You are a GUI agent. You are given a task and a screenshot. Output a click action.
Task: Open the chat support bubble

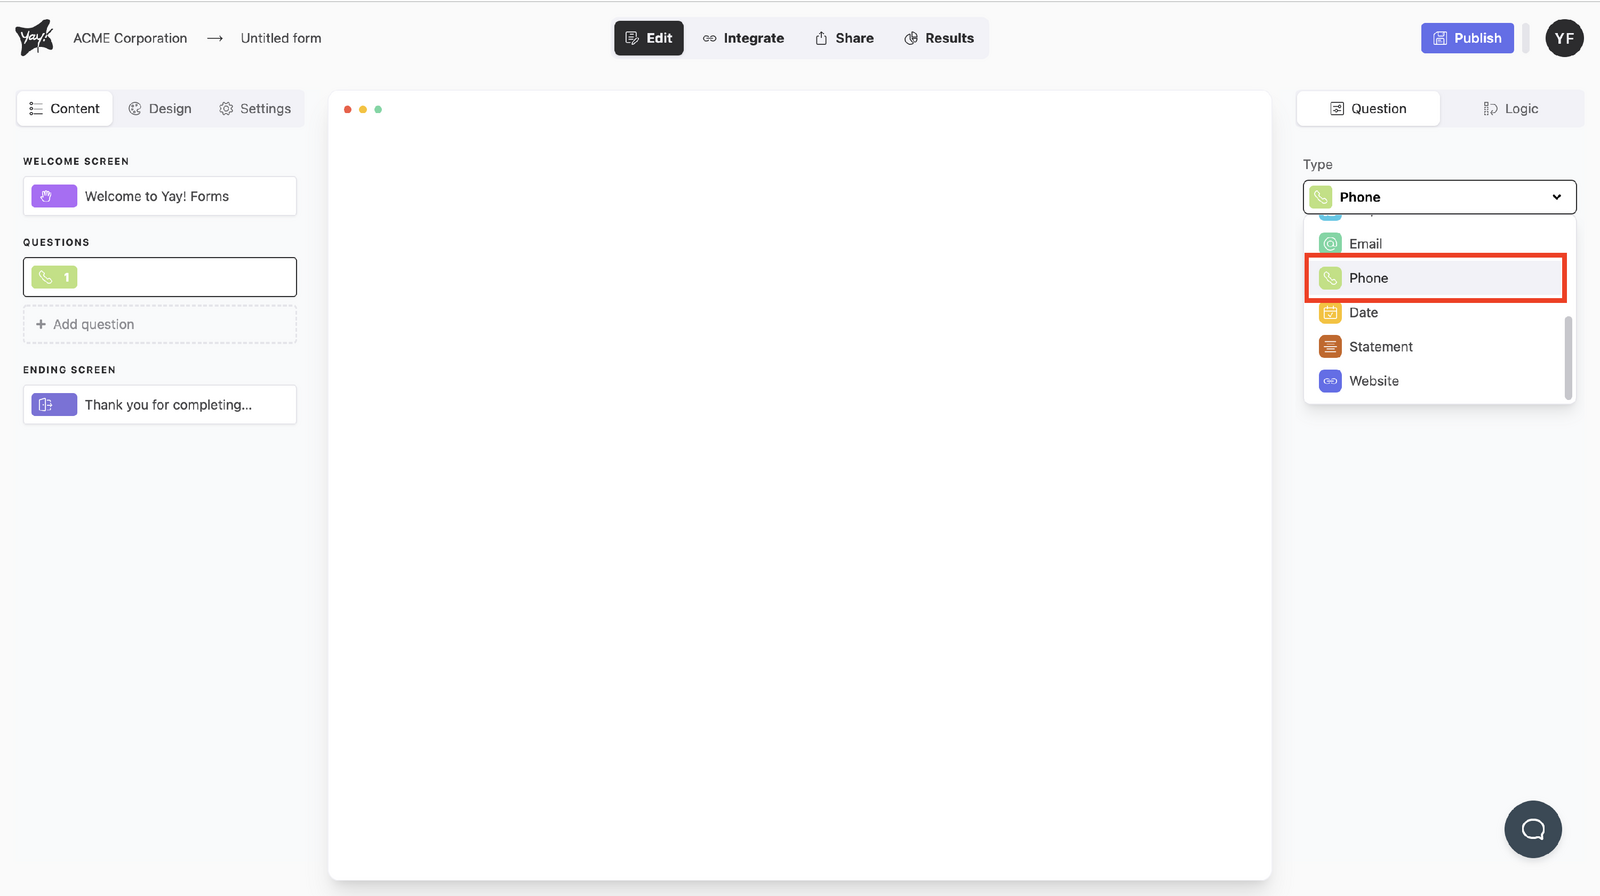1532,829
